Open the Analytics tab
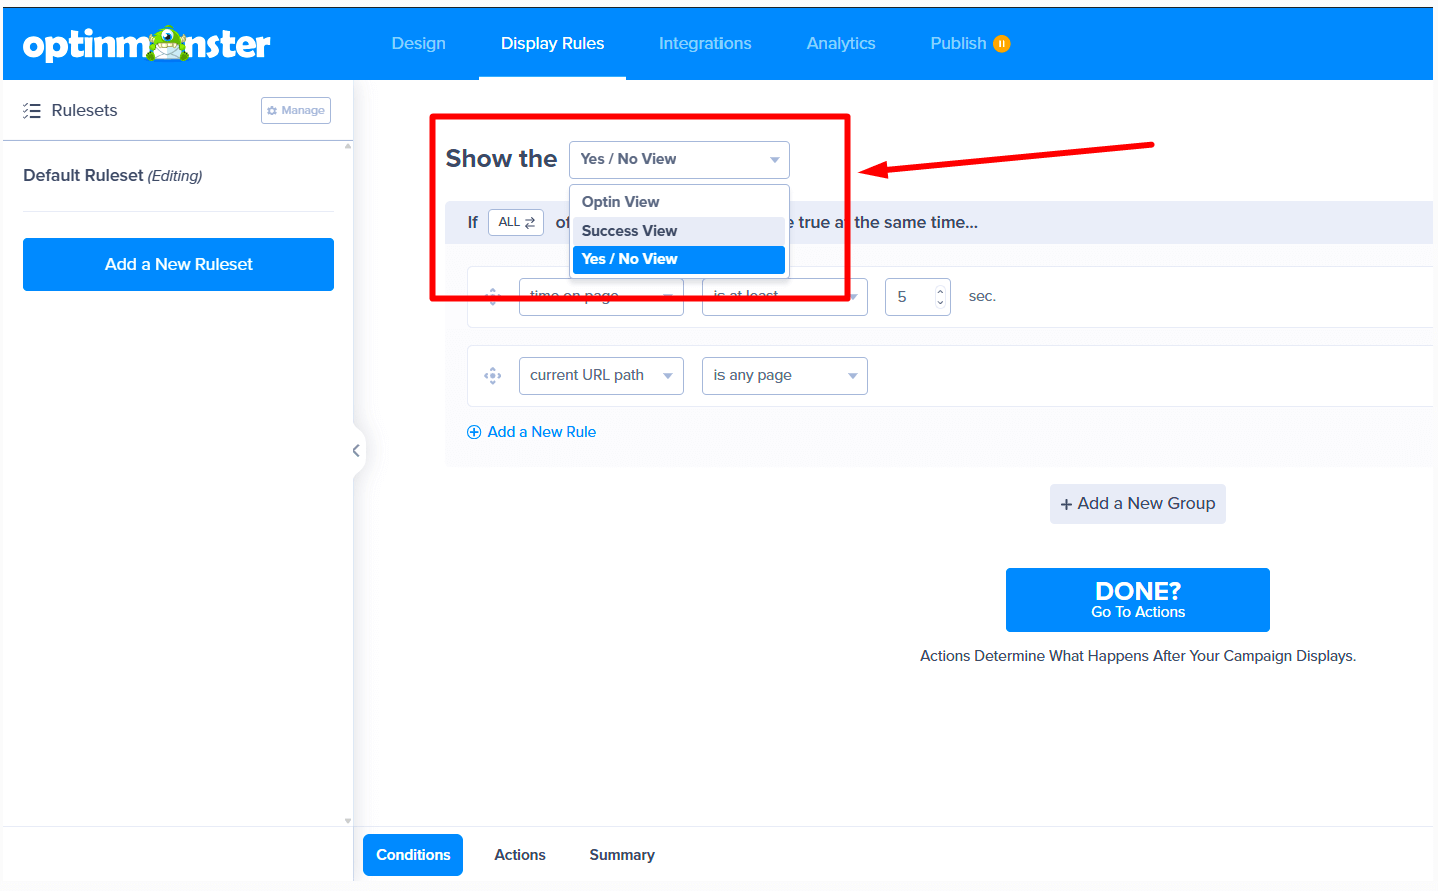 click(x=841, y=44)
